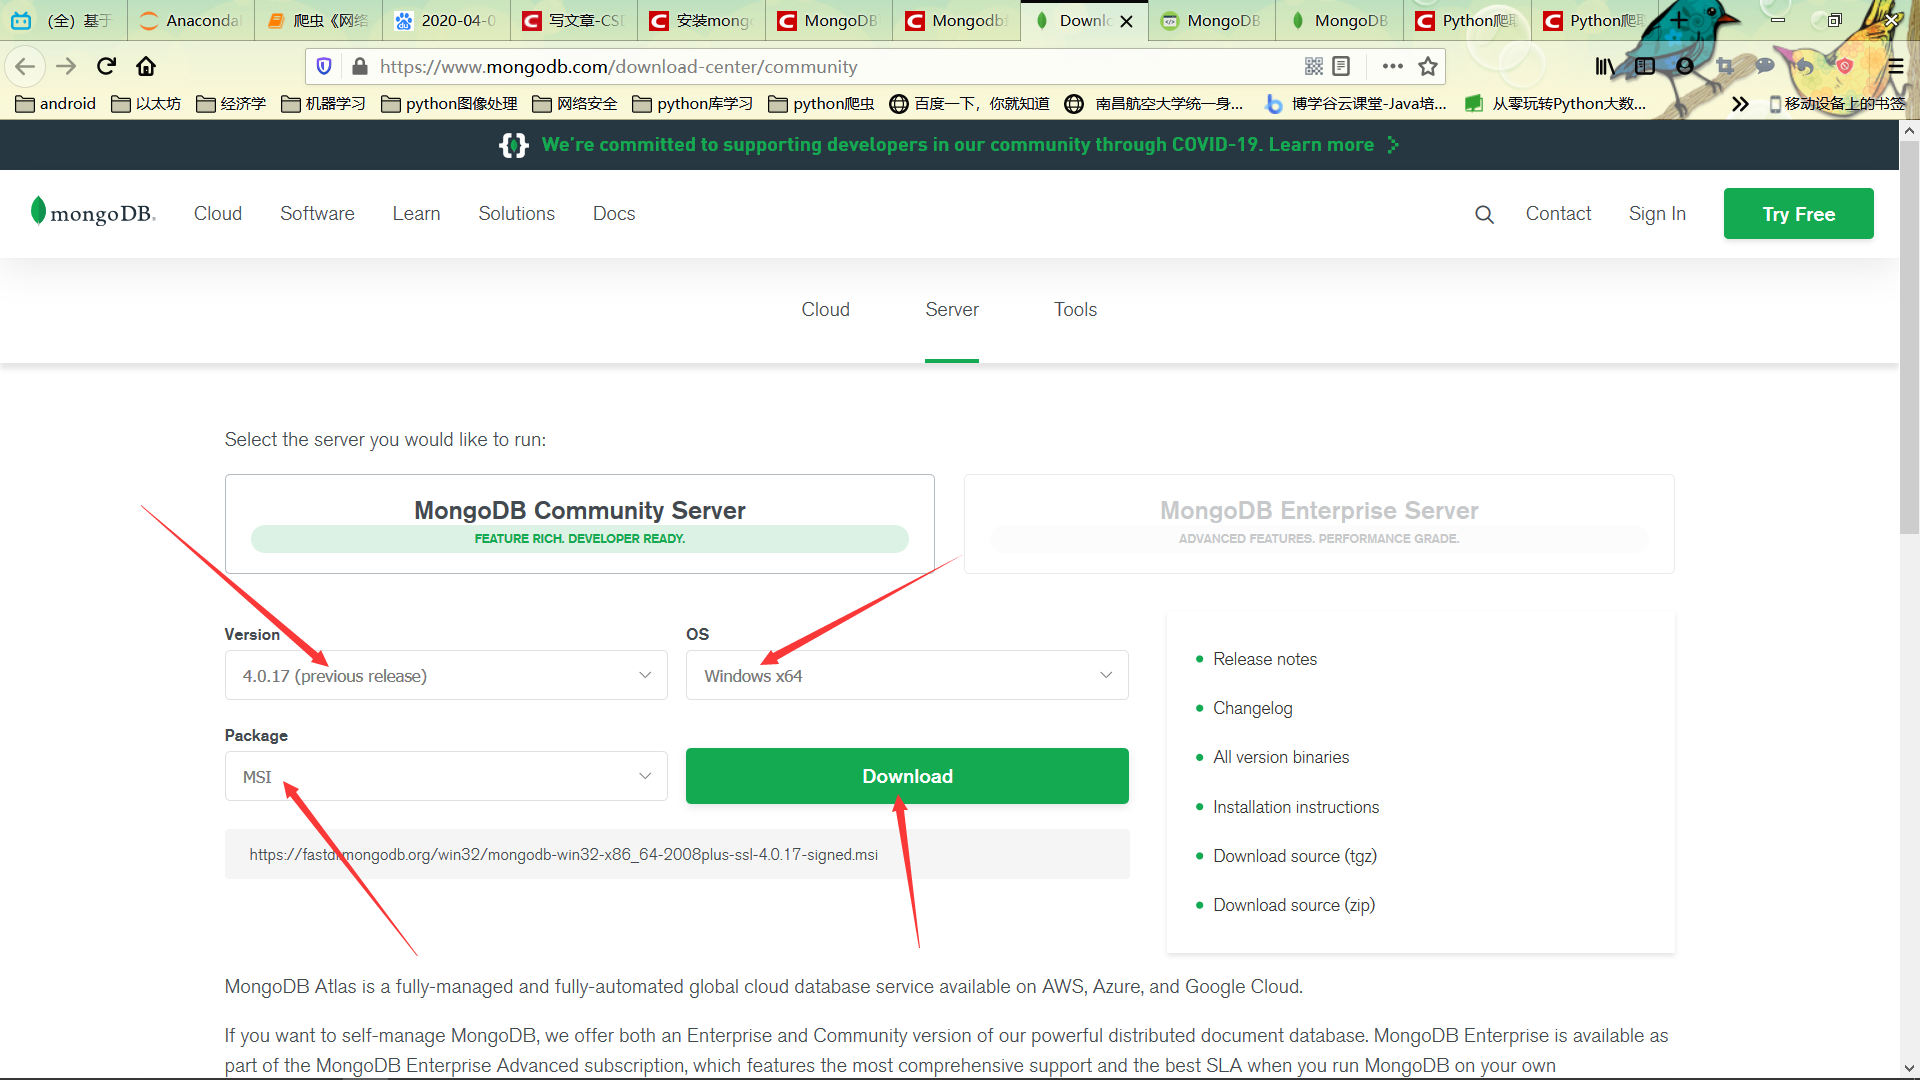Open the Docs menu item
1920x1080 pixels.
(x=614, y=214)
